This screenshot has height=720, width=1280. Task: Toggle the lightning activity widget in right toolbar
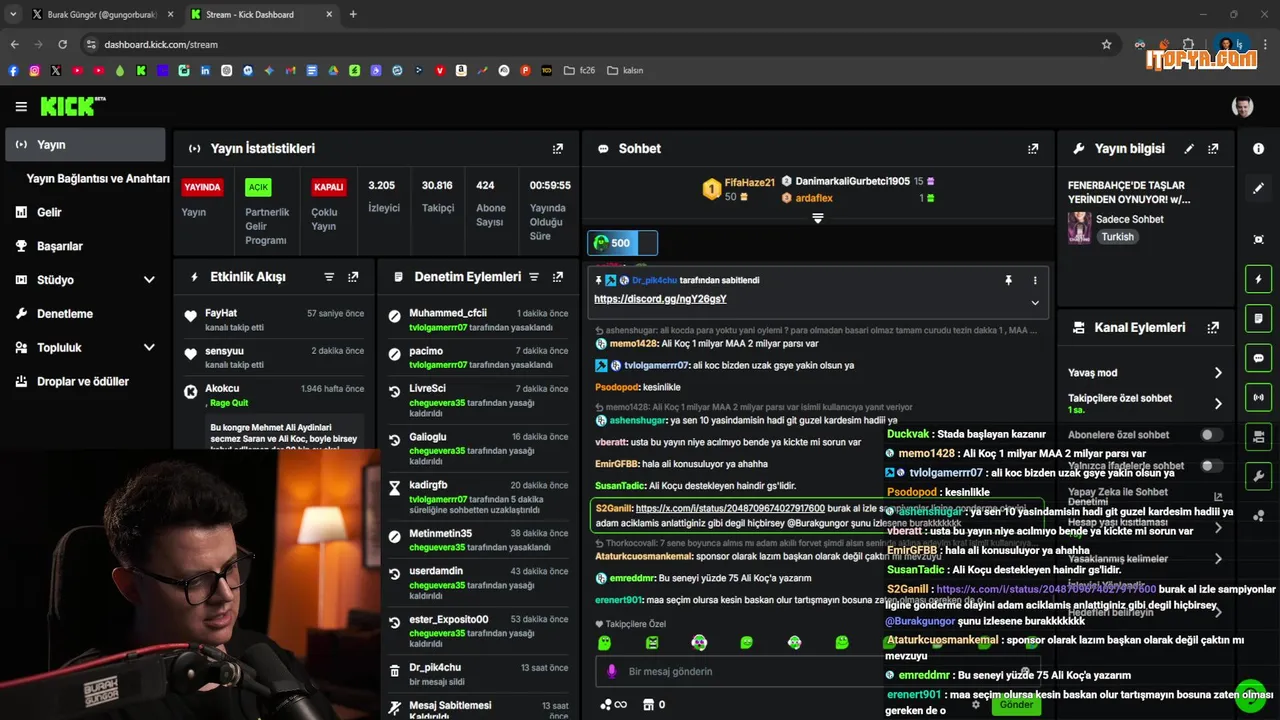click(1258, 279)
